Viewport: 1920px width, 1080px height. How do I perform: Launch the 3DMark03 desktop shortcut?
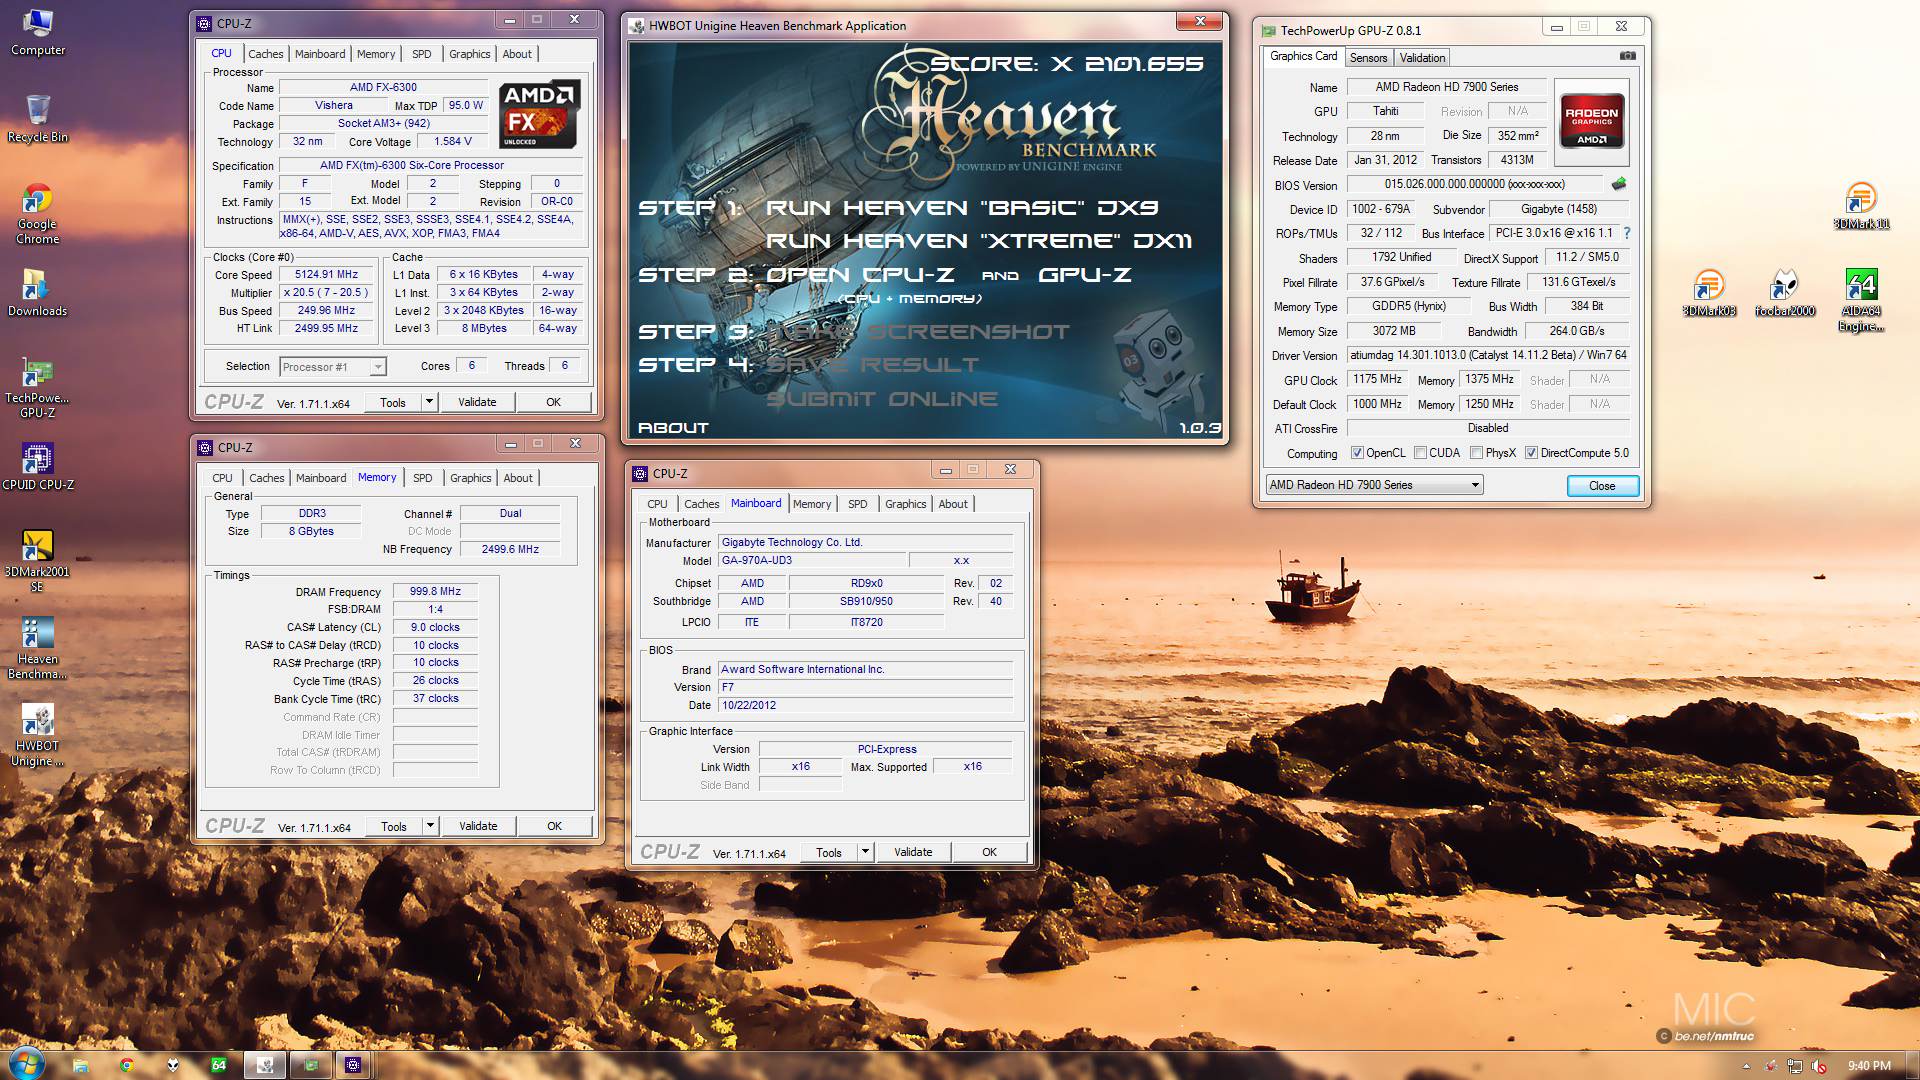point(1709,292)
